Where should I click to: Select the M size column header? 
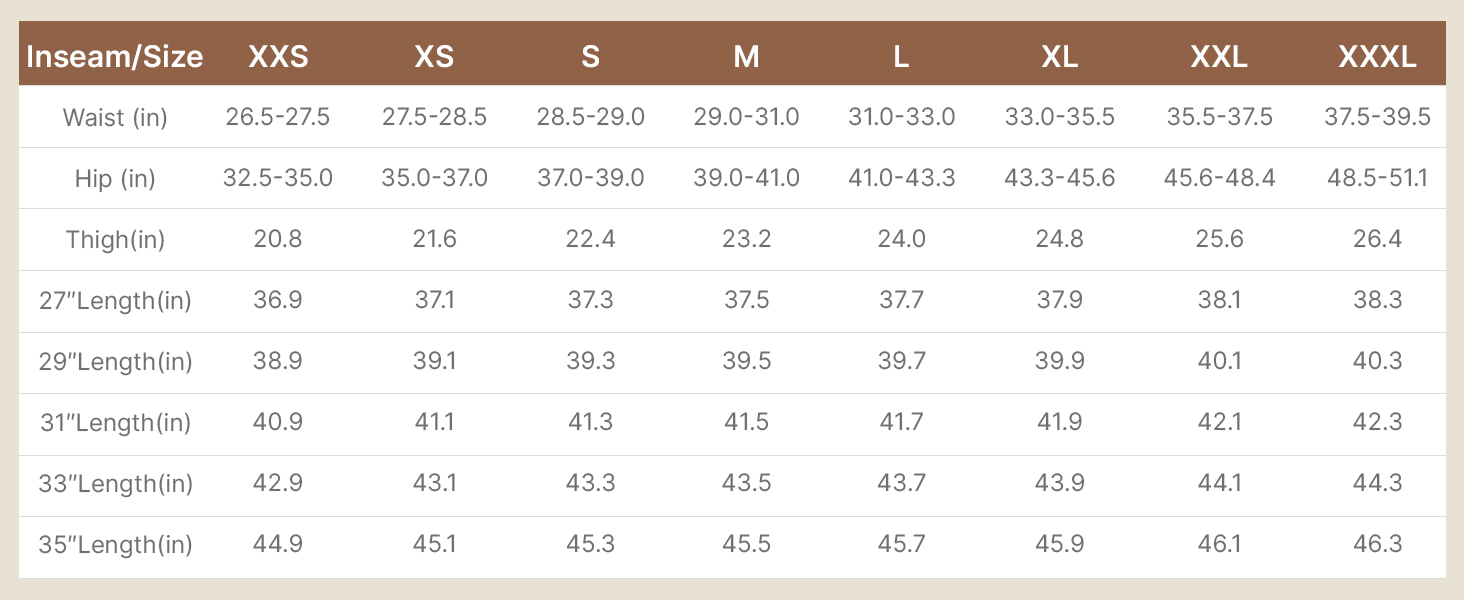(x=746, y=56)
